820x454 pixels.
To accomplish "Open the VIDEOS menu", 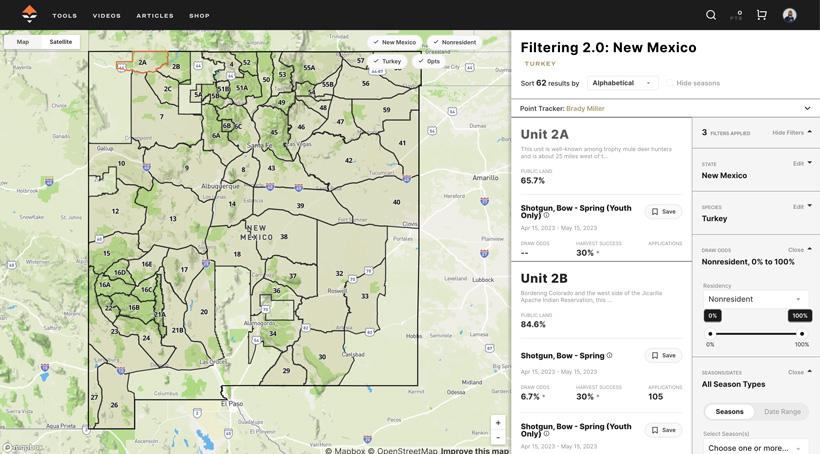I will 107,16.
